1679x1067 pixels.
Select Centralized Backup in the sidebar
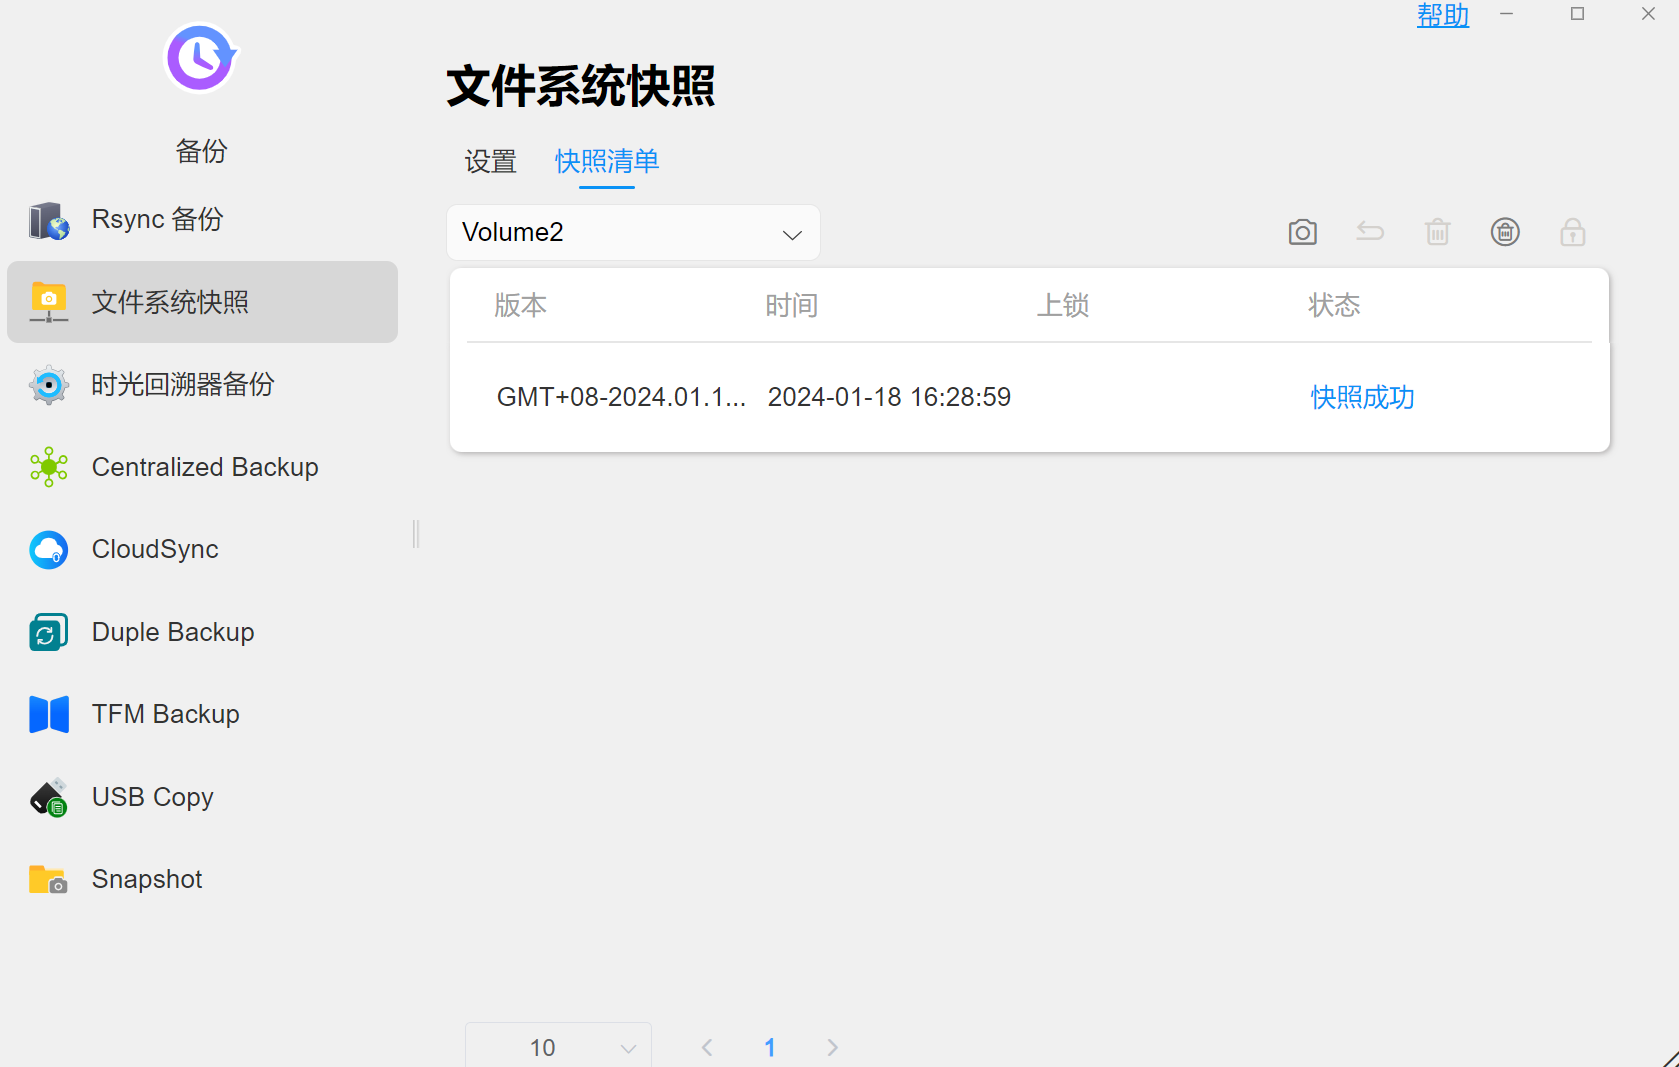pyautogui.click(x=204, y=467)
